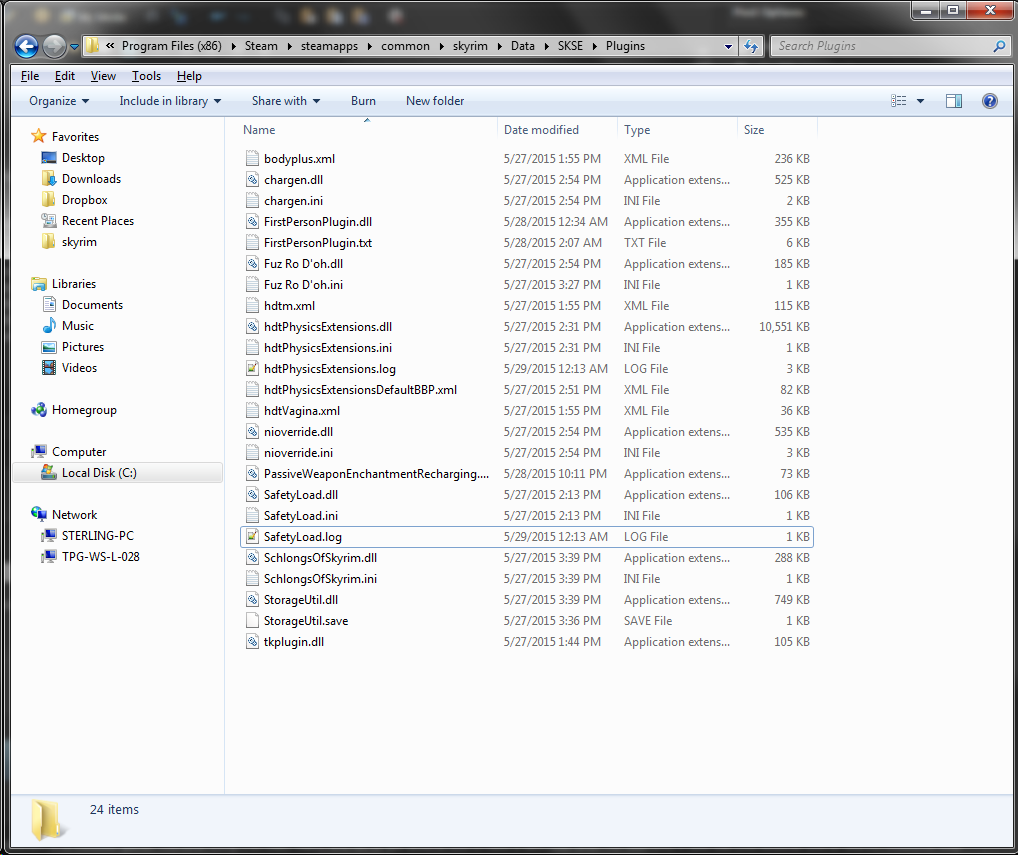Sort by Date modified column
Viewport: 1018px width, 855px height.
tap(557, 129)
